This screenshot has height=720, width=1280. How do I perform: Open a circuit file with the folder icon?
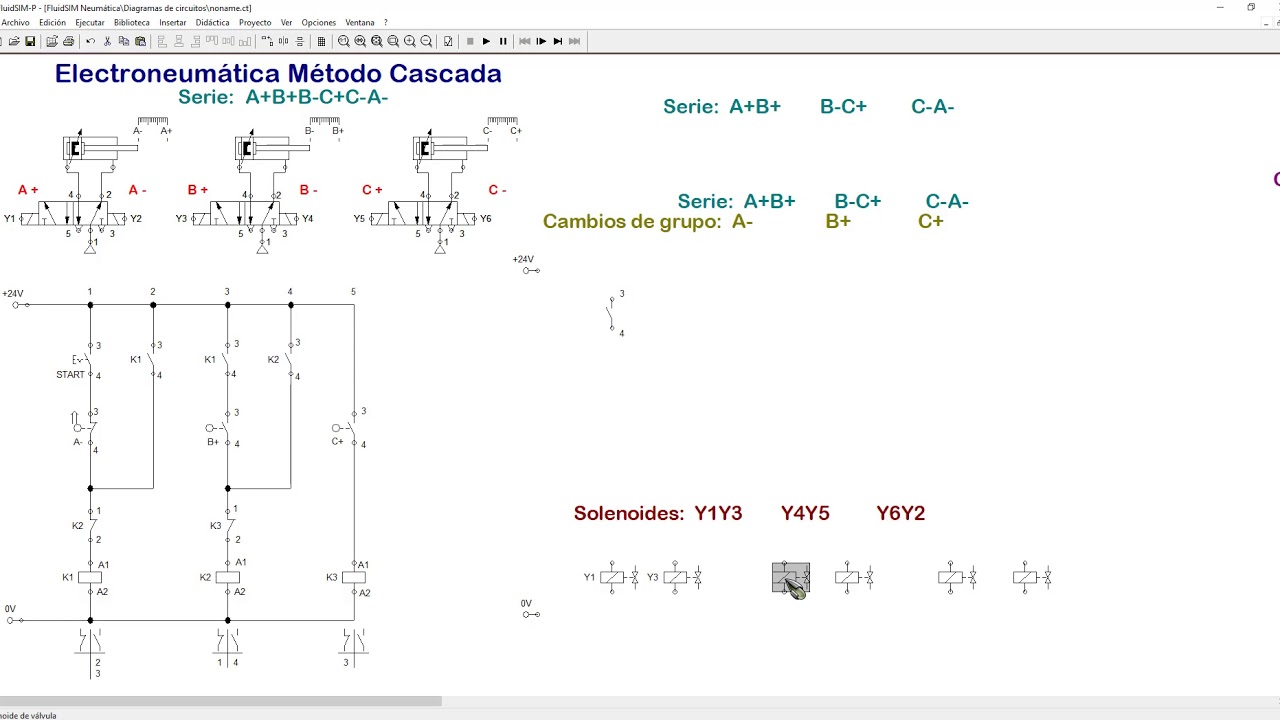coord(14,41)
